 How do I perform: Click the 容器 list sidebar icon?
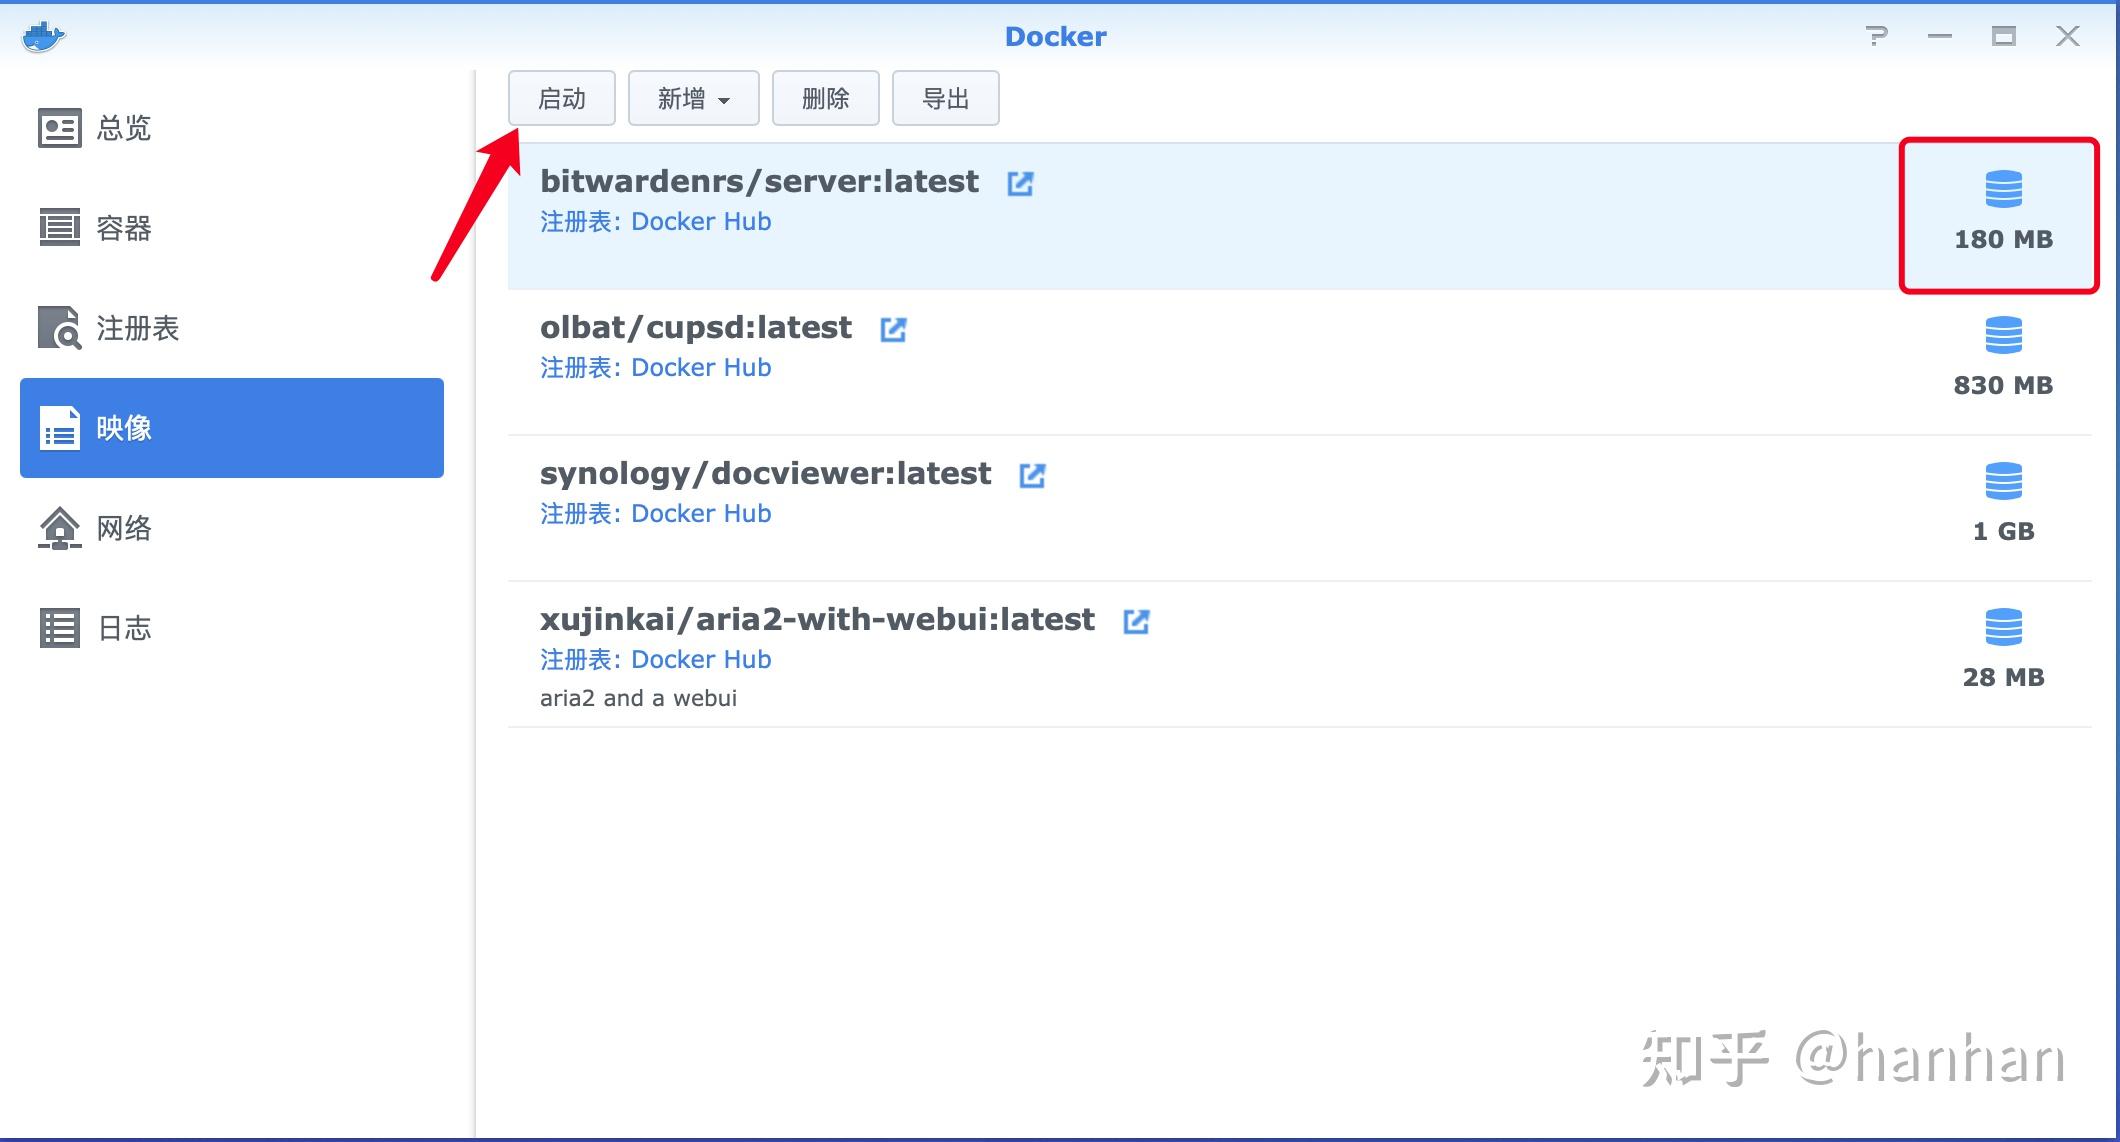coord(60,228)
